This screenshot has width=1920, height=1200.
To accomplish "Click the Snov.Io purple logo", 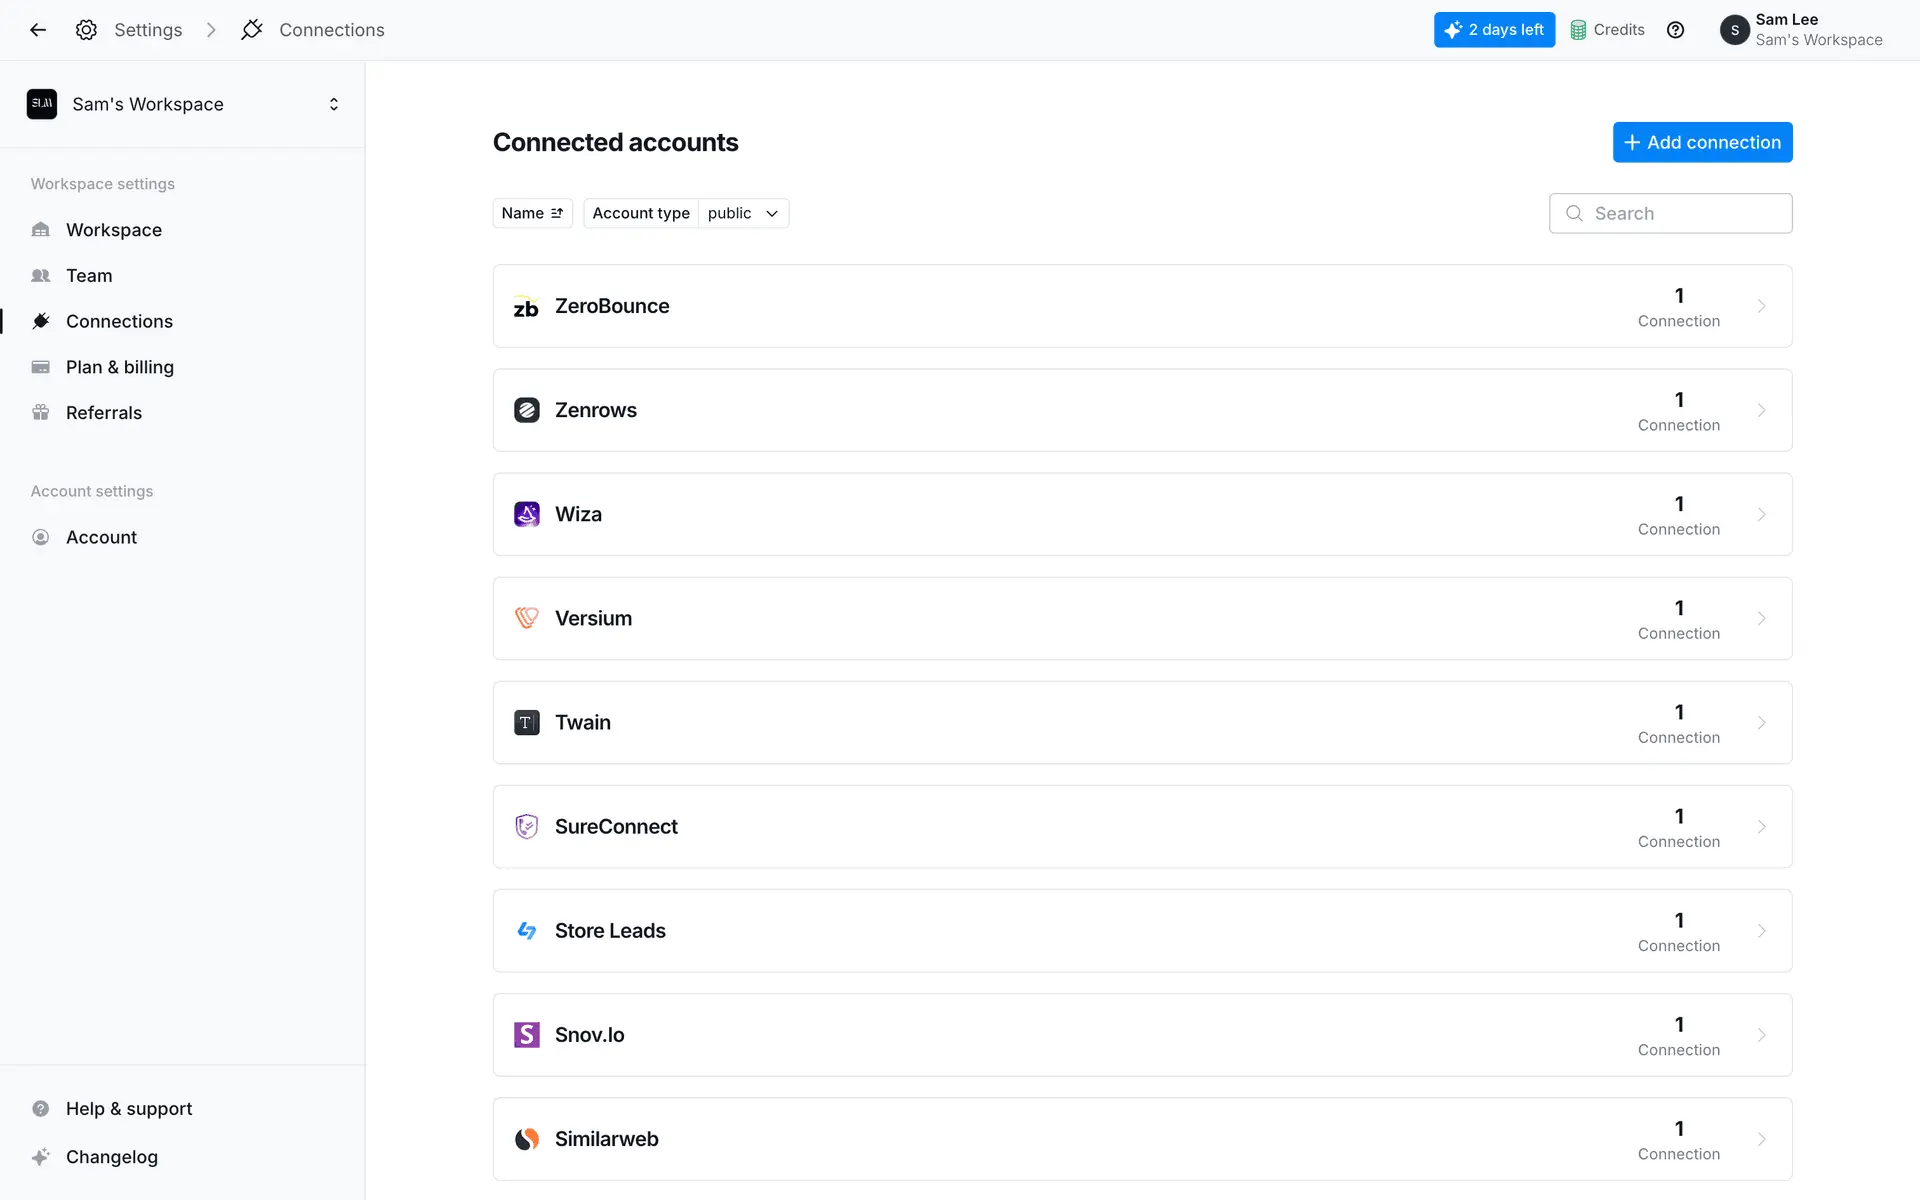I will pos(526,1035).
